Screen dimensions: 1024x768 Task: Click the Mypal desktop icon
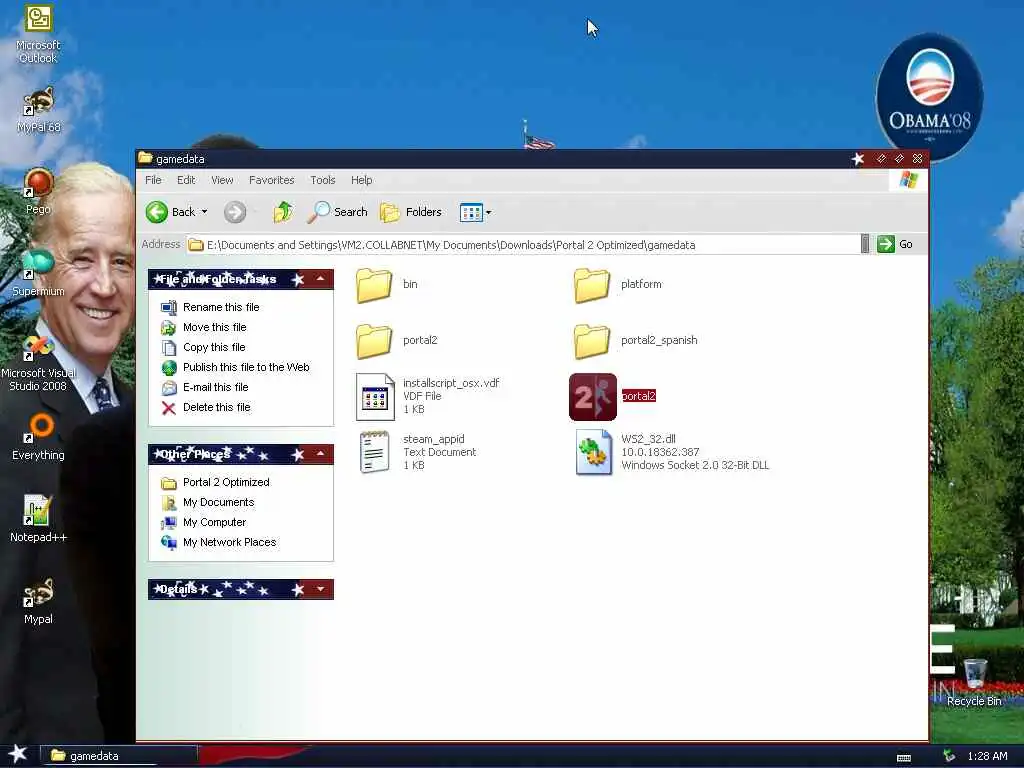tap(38, 593)
